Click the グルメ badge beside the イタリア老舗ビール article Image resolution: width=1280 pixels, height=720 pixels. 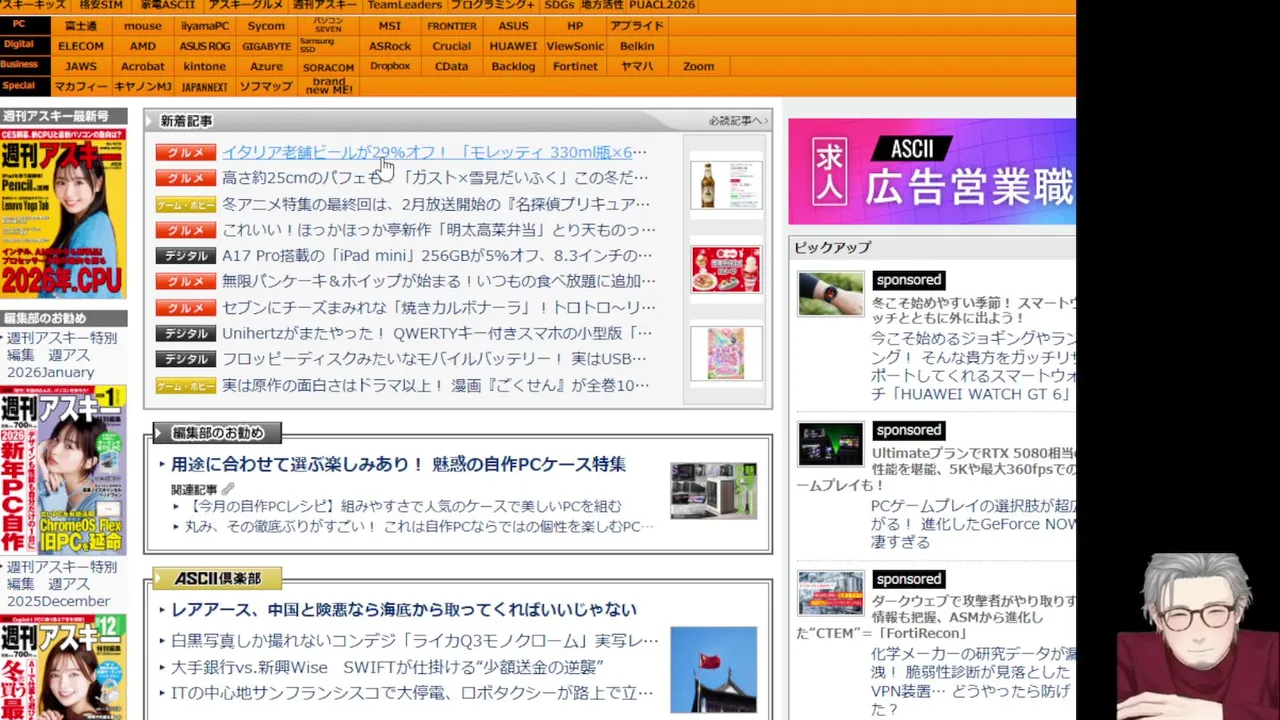pos(186,152)
